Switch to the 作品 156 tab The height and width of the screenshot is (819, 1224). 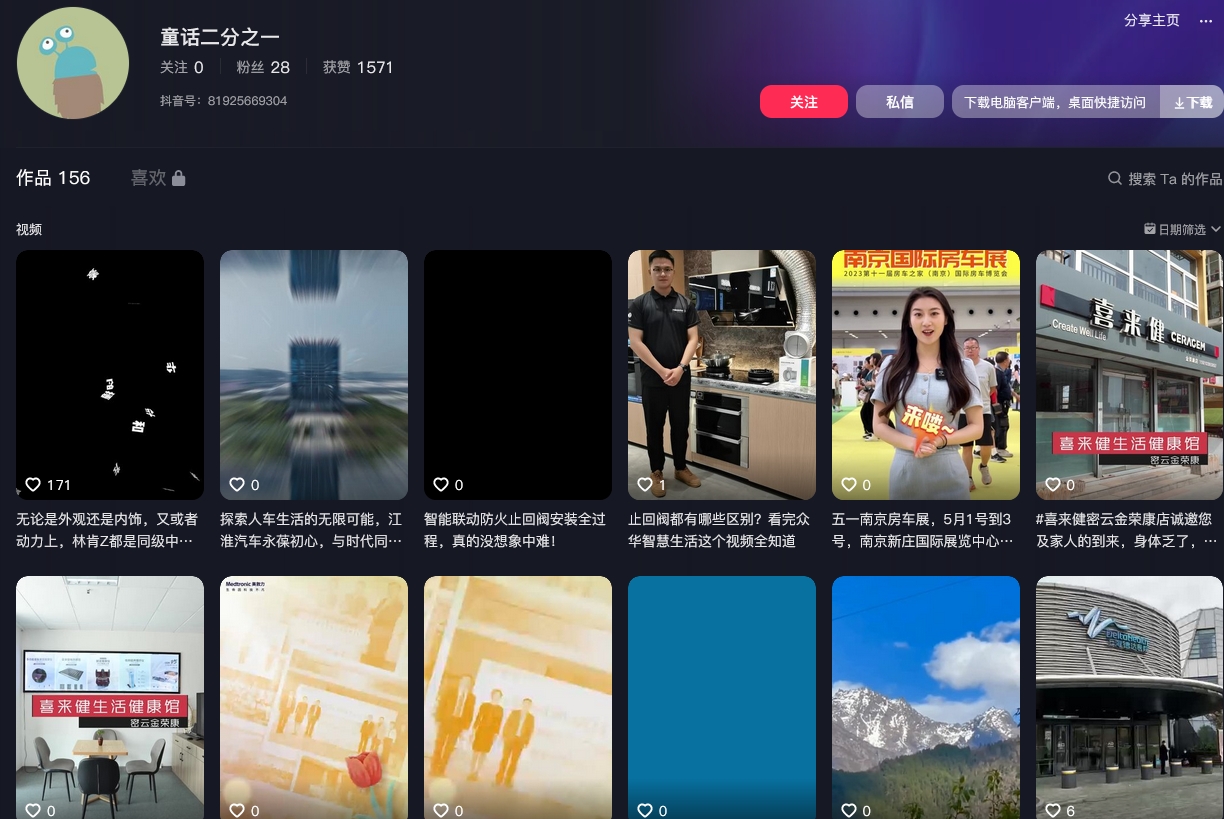(53, 178)
